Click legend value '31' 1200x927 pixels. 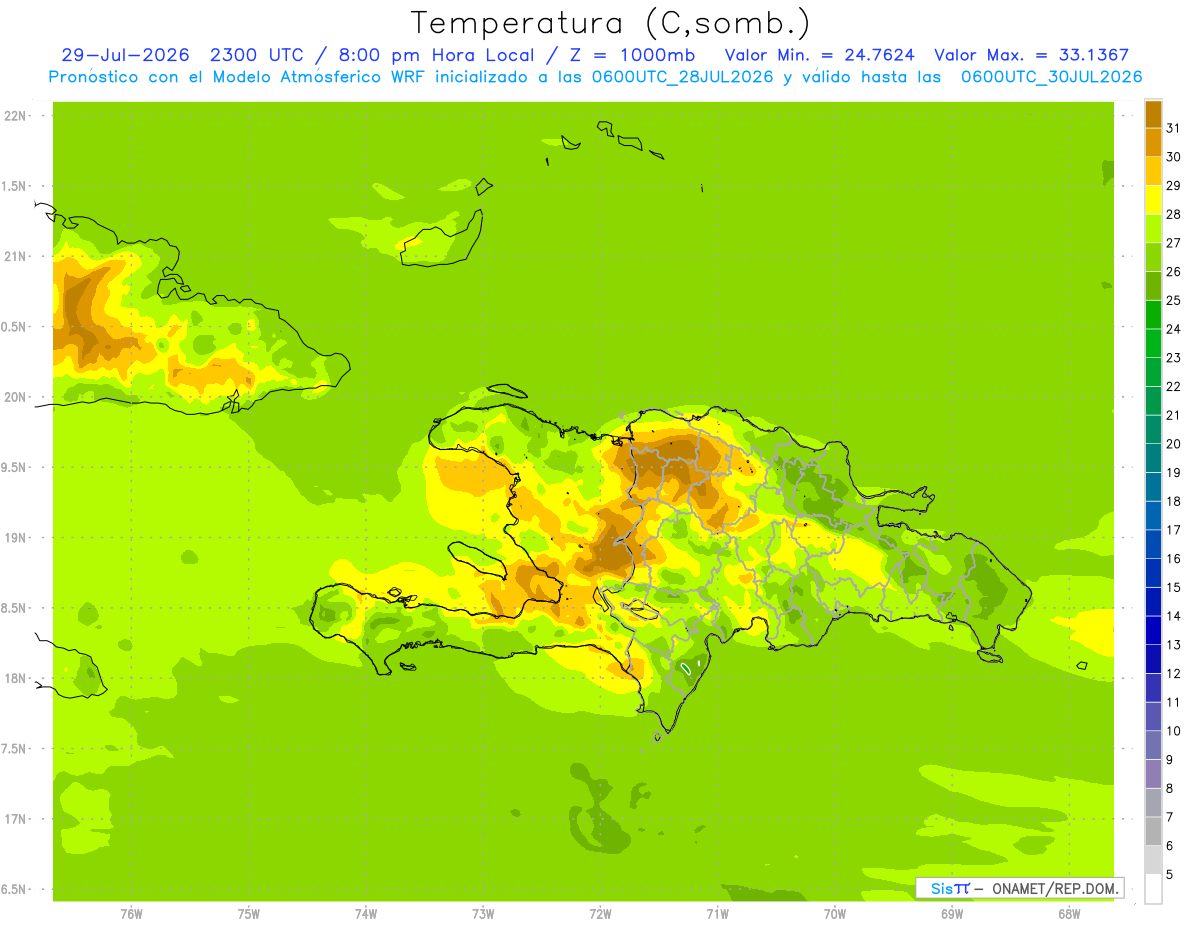[x=1174, y=127]
